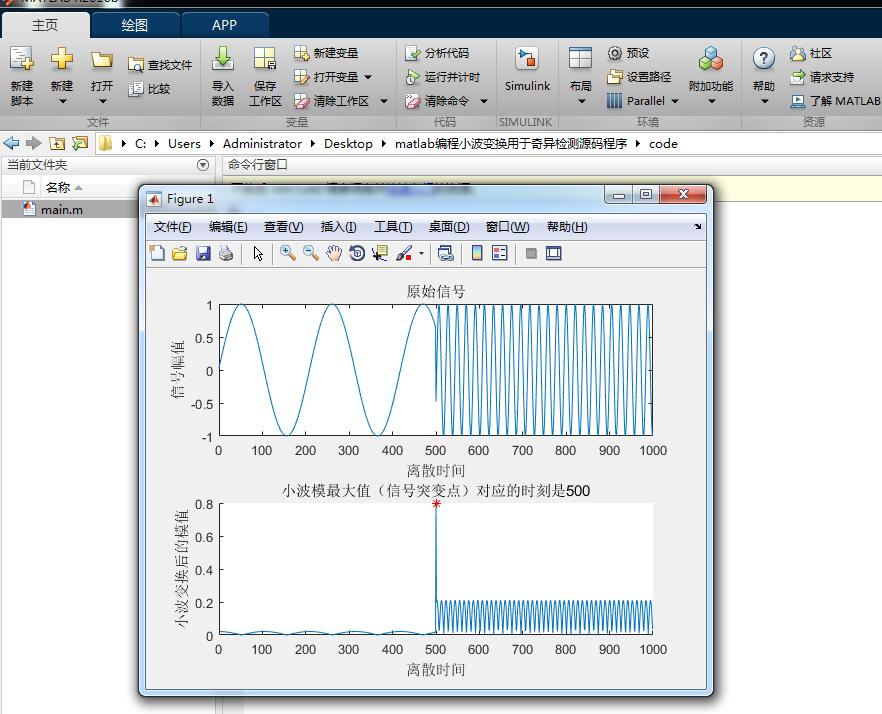Open the Tools (工具) menu in Figure 1
Screen dimensions: 882x714
pos(393,227)
